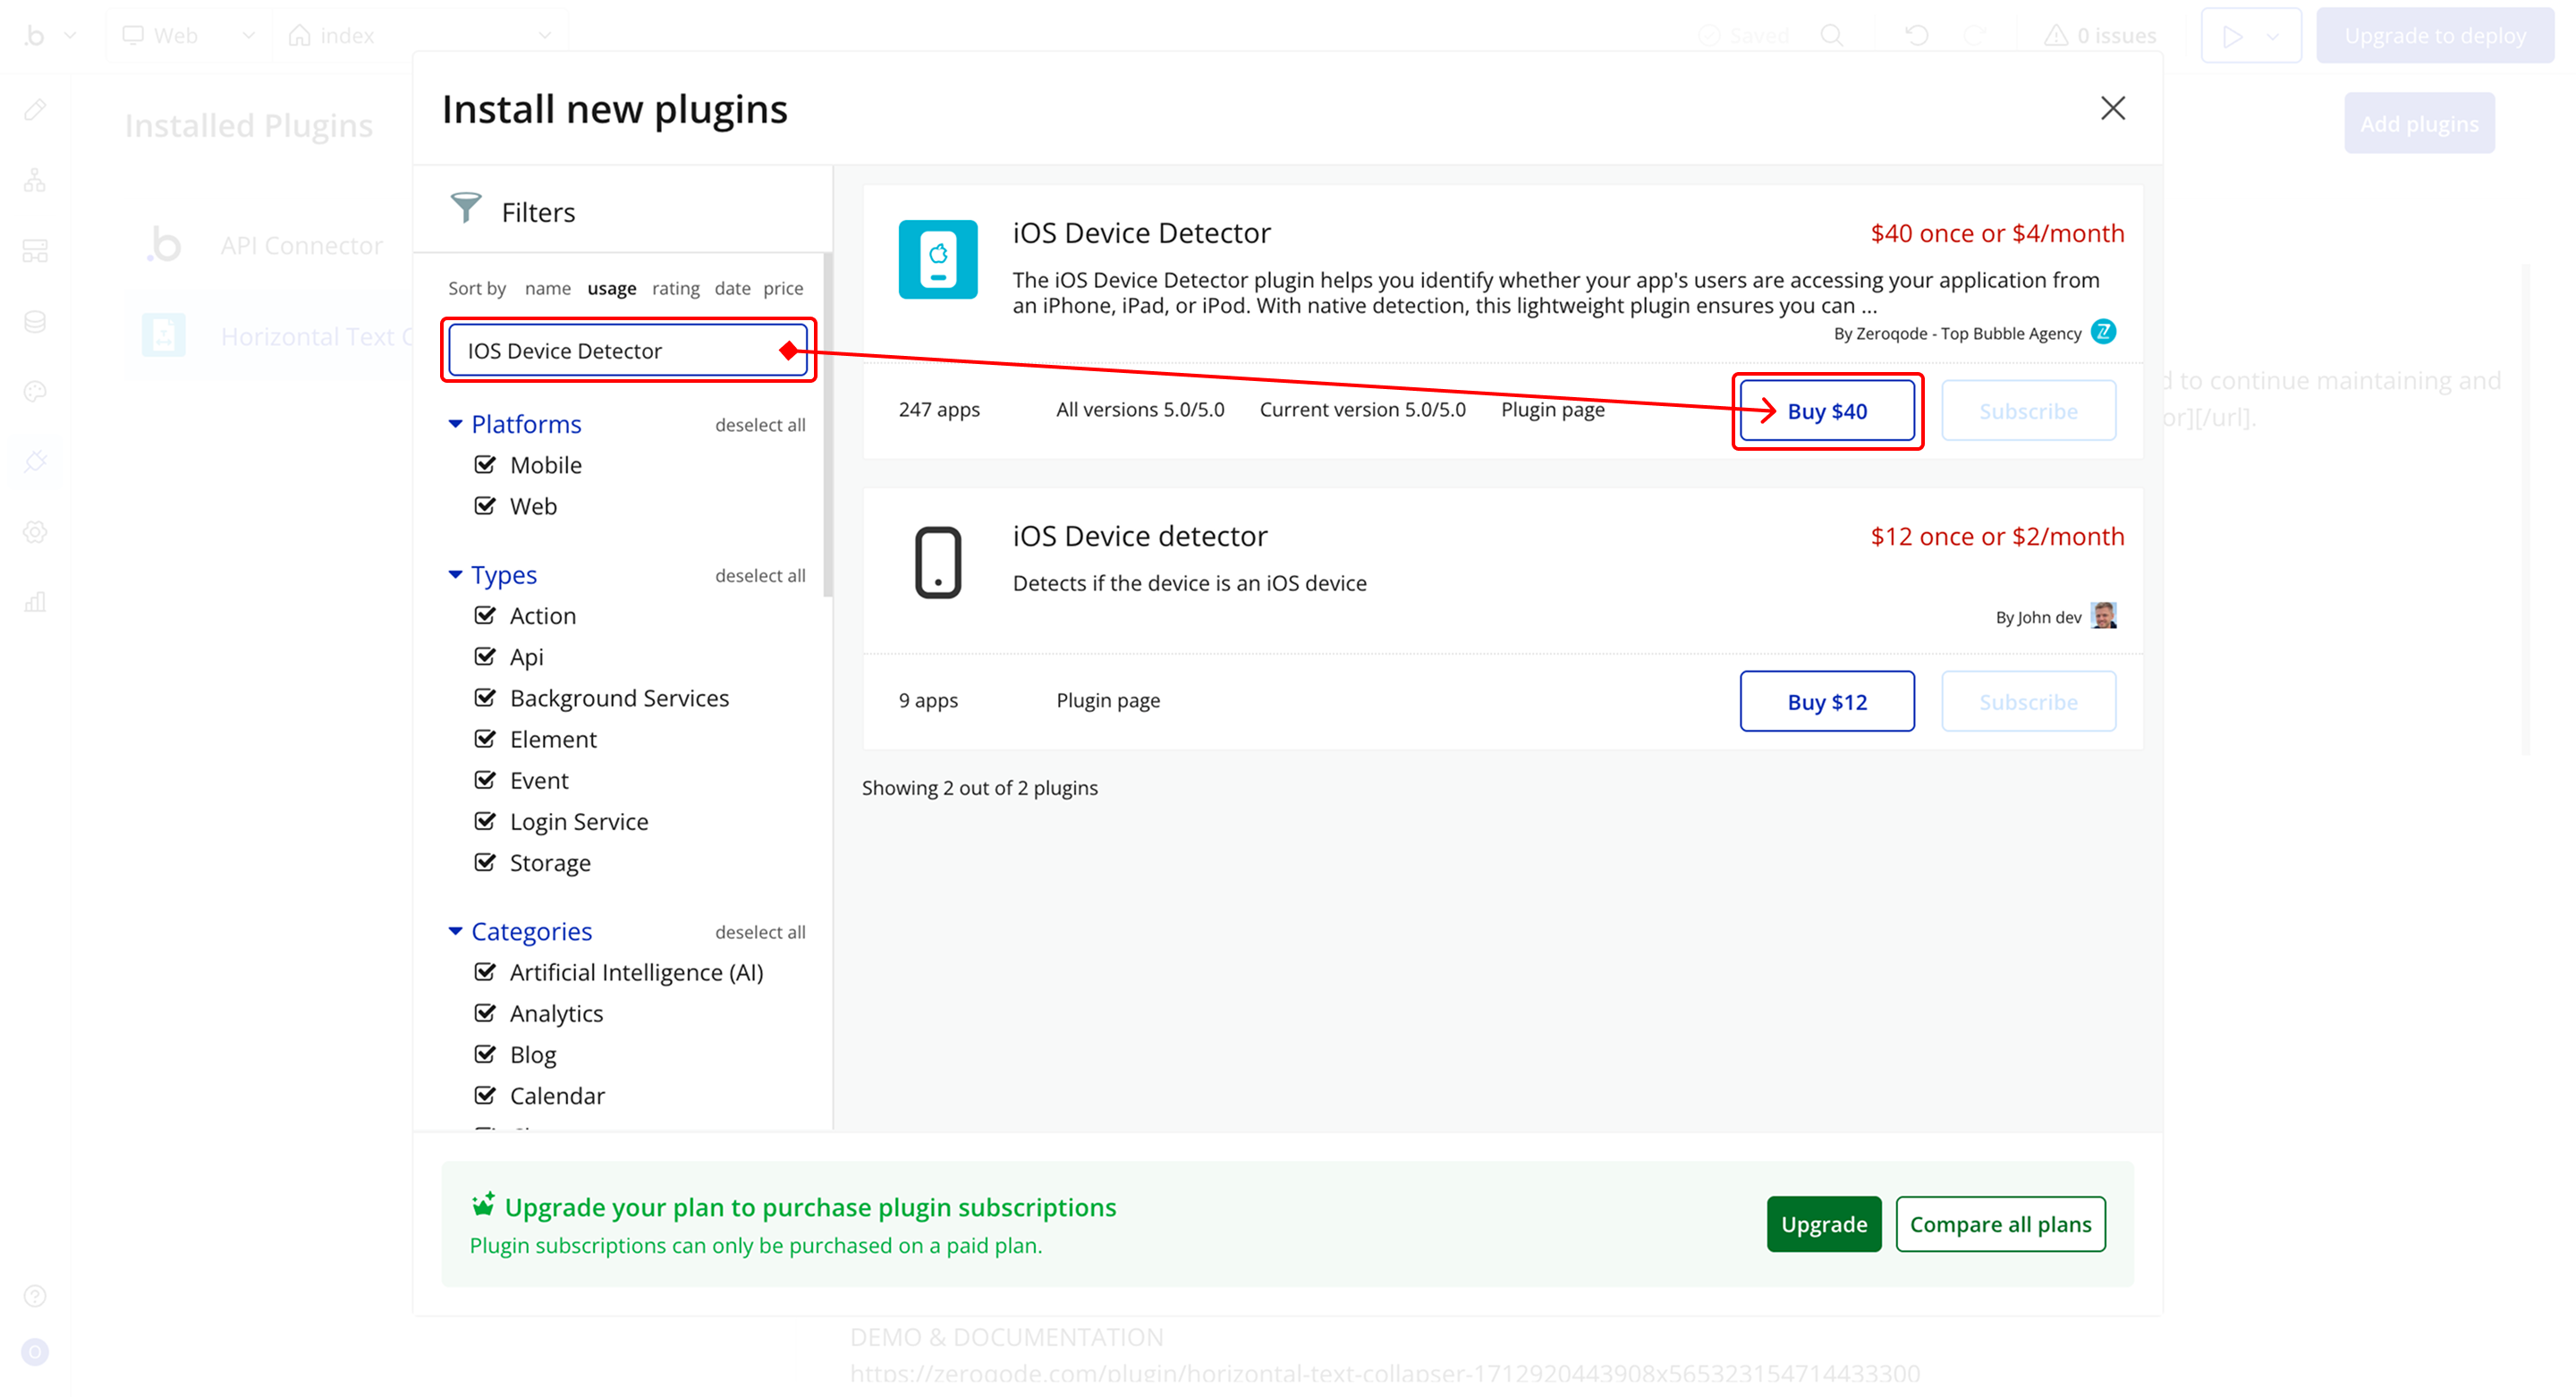2576x1397 pixels.
Task: Click the phone outline plugin icon
Action: 937,562
